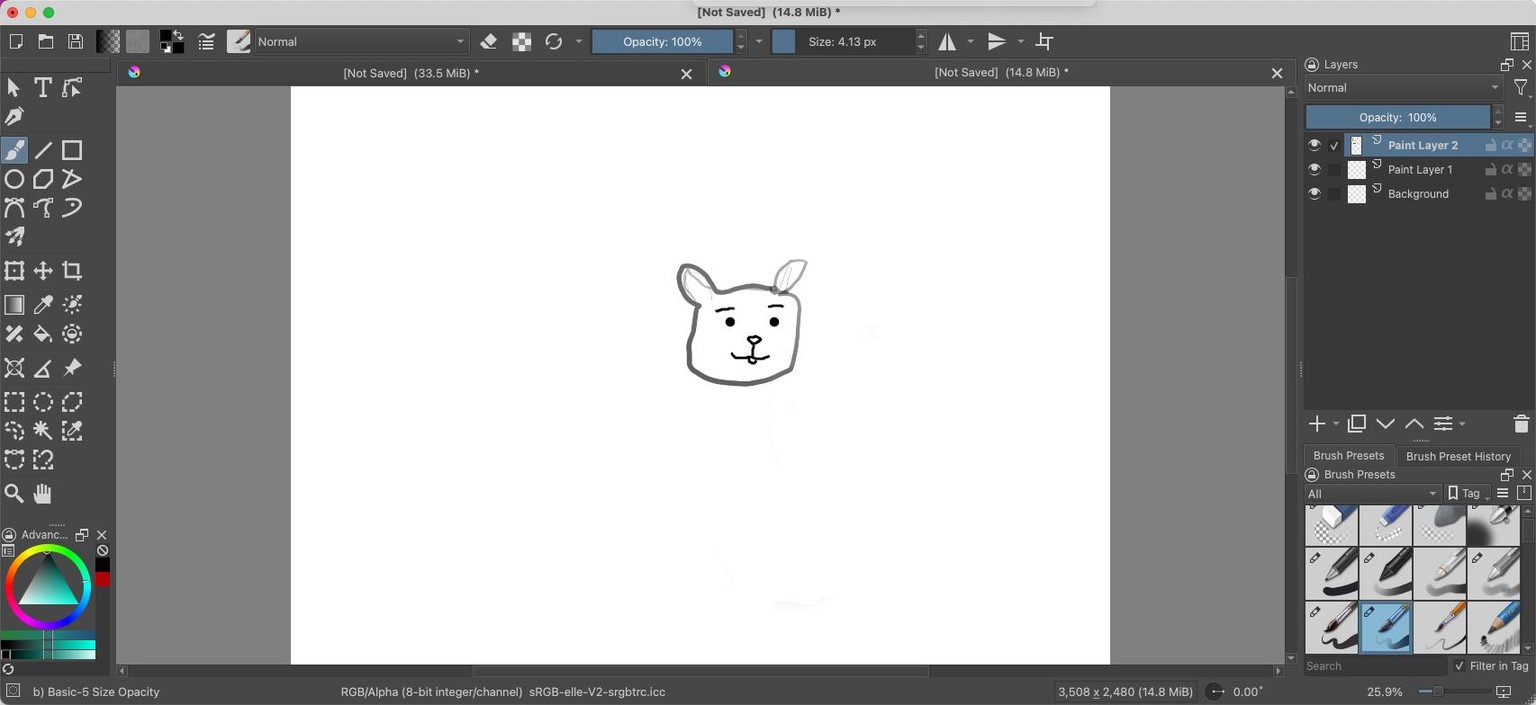Delete layer with the trash icon
The image size is (1536, 705).
1521,424
